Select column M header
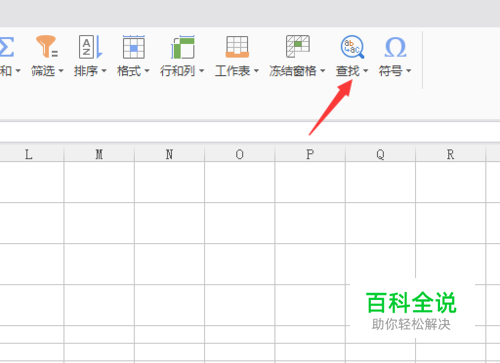 [99, 154]
